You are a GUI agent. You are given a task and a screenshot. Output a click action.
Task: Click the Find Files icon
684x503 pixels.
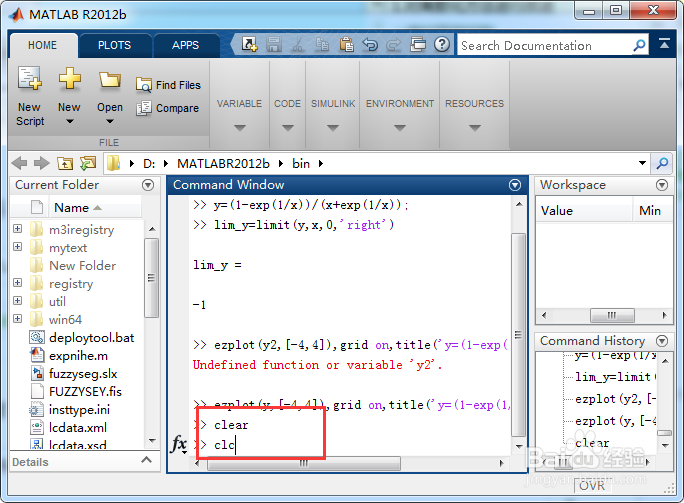[144, 85]
